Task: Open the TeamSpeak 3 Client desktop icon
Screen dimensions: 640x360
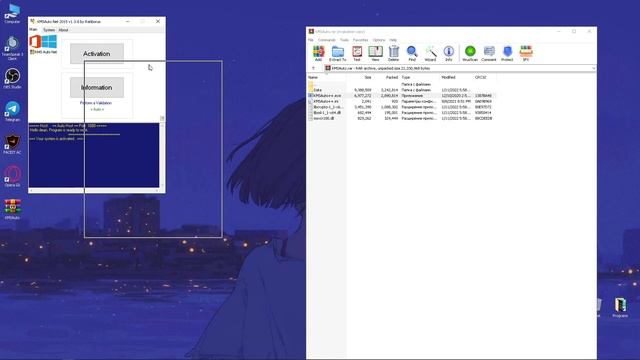Action: (x=12, y=48)
